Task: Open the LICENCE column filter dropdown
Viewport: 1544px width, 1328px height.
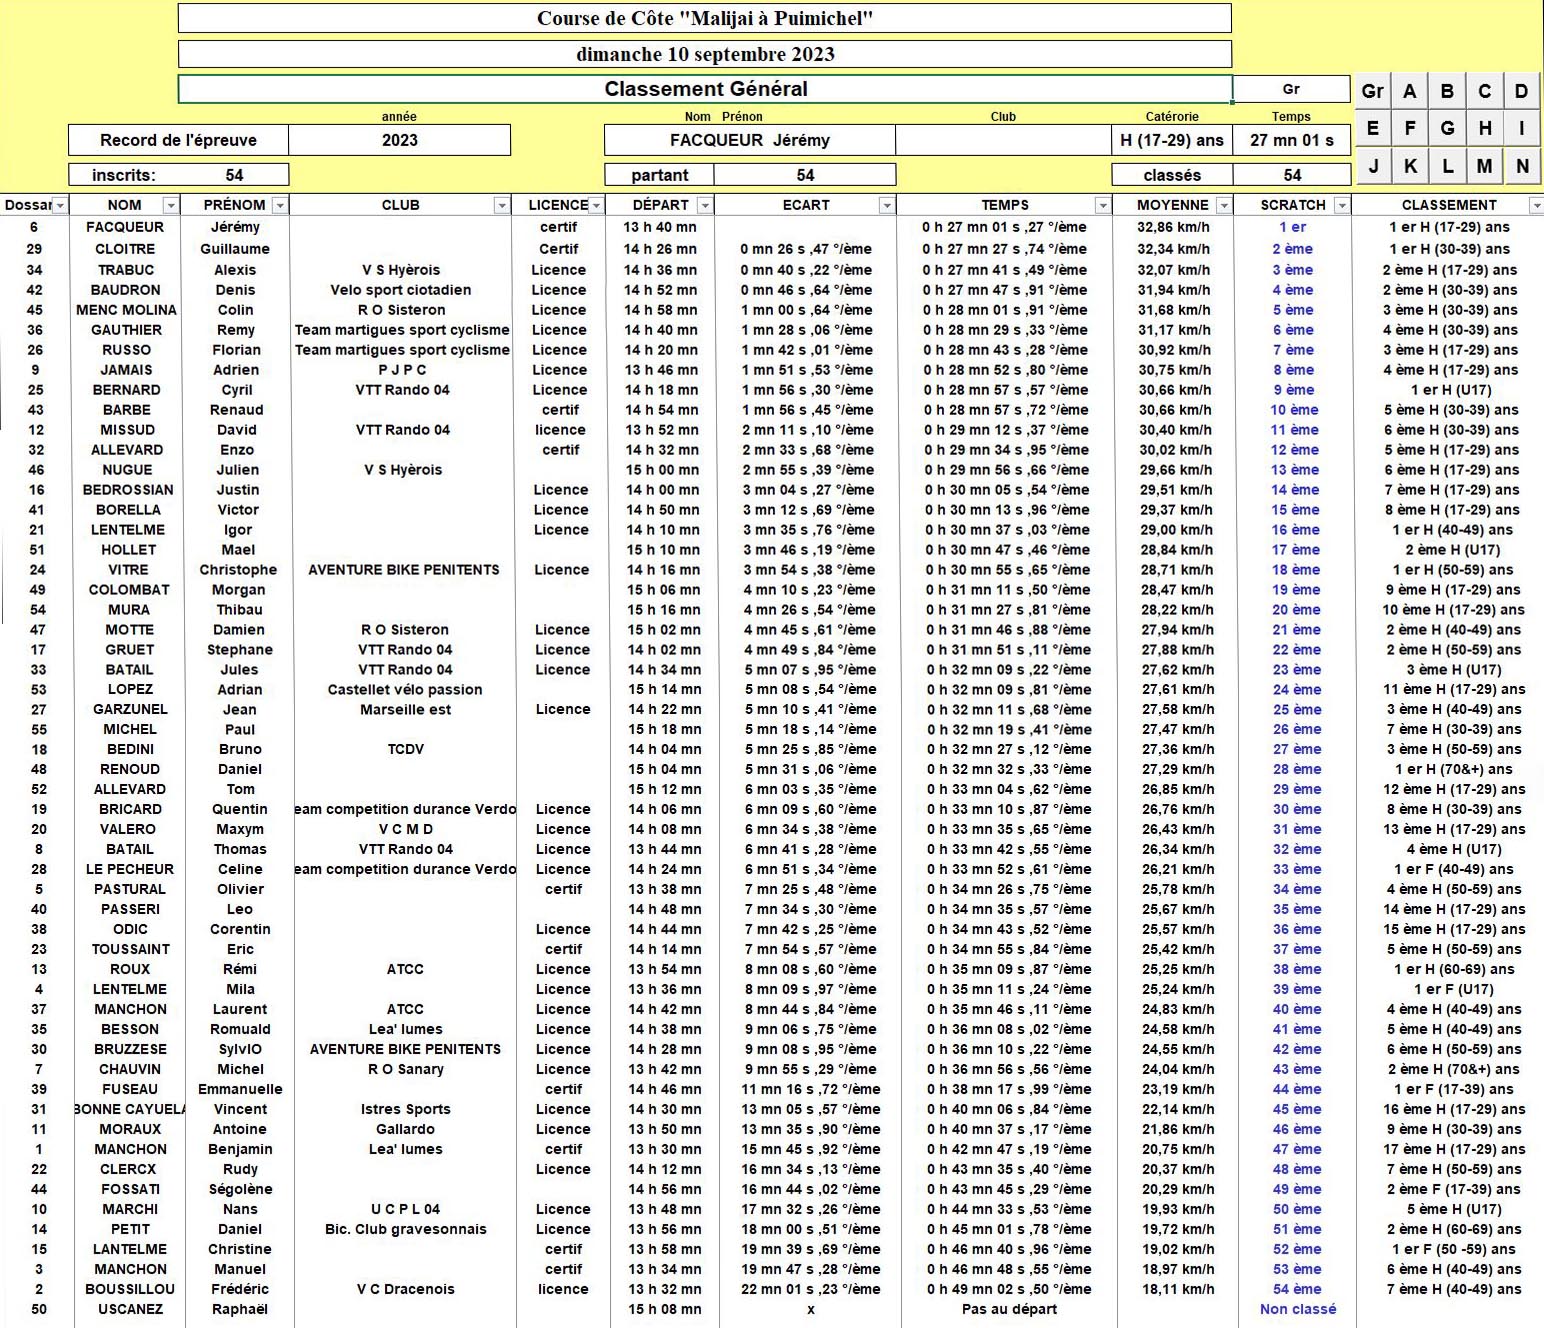Action: point(596,205)
